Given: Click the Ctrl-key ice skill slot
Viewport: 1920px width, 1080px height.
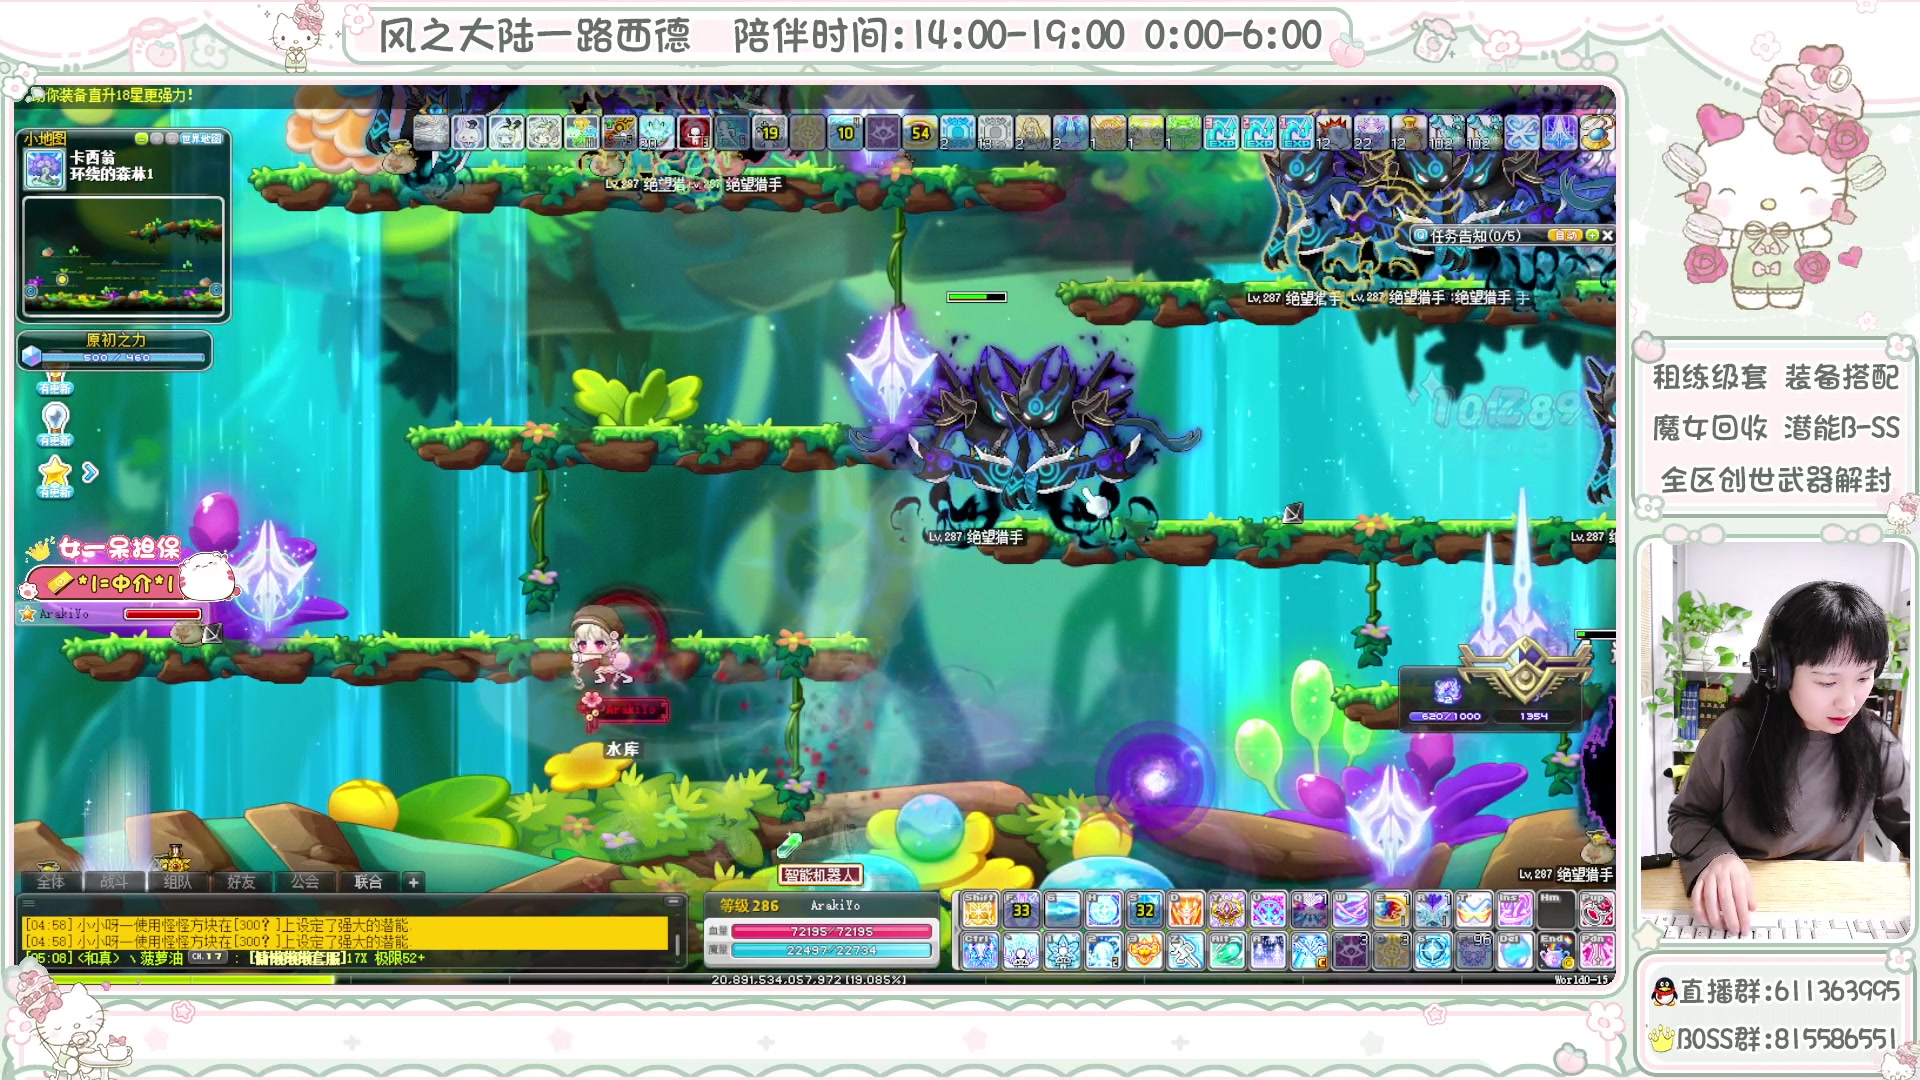Looking at the screenshot, I should tap(979, 951).
